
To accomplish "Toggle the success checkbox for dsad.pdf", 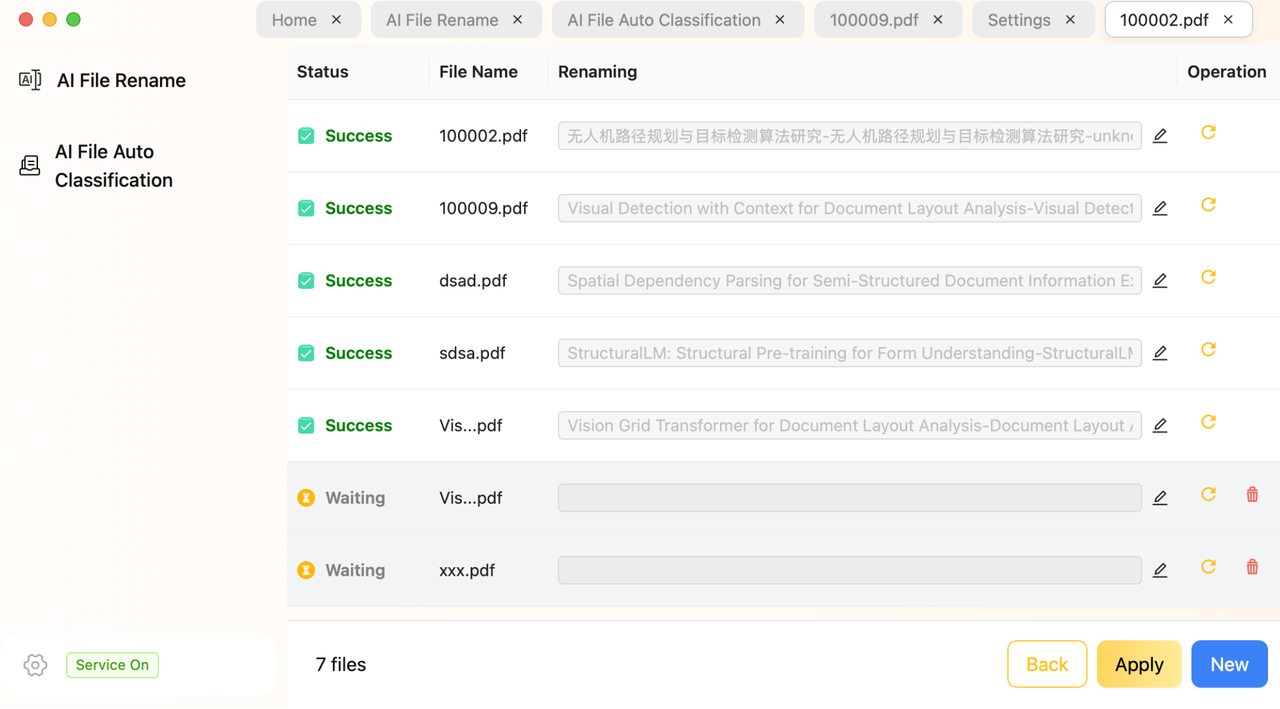I will (x=306, y=281).
